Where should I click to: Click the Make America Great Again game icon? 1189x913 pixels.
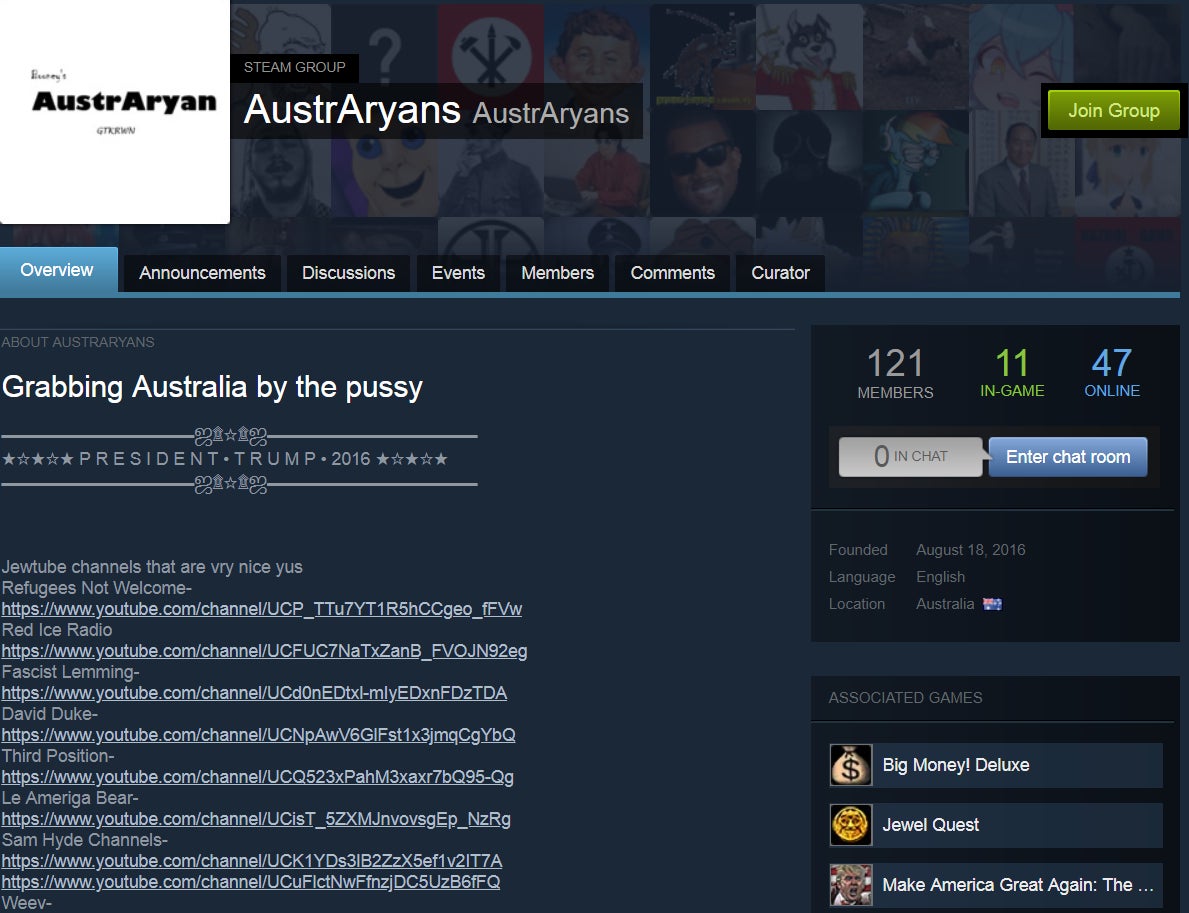tap(851, 885)
